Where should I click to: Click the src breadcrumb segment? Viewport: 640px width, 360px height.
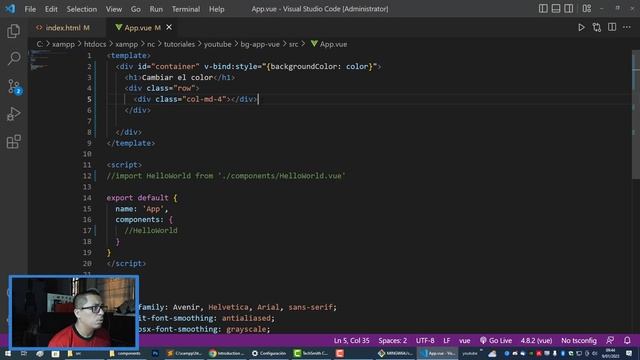tap(293, 44)
